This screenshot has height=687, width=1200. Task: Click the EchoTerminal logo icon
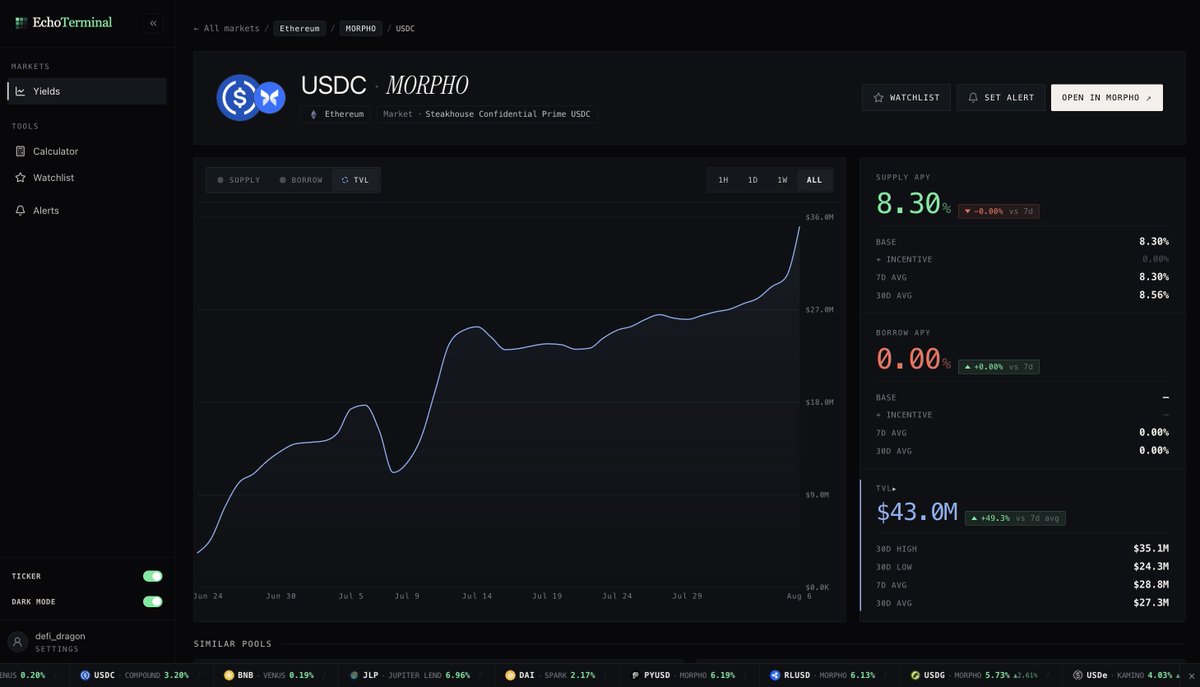click(x=21, y=22)
